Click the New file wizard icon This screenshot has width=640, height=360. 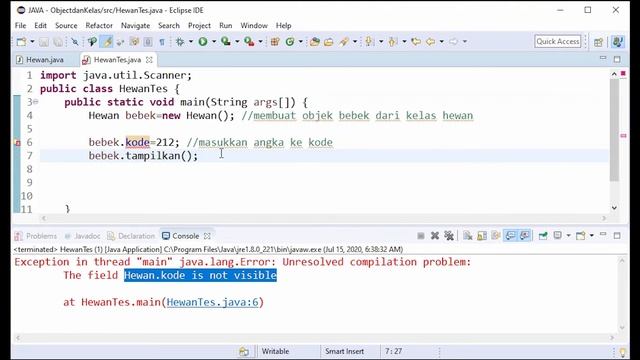[x=21, y=42]
